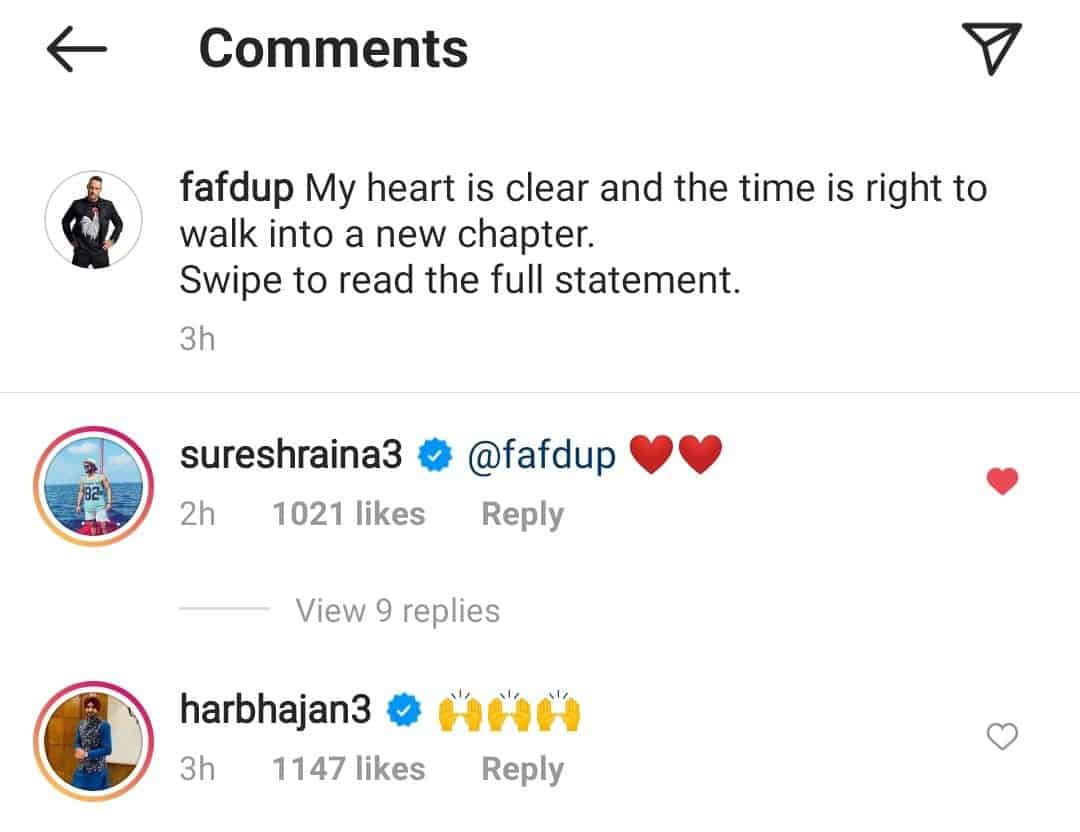Open the share paper plane icon

pos(991,48)
